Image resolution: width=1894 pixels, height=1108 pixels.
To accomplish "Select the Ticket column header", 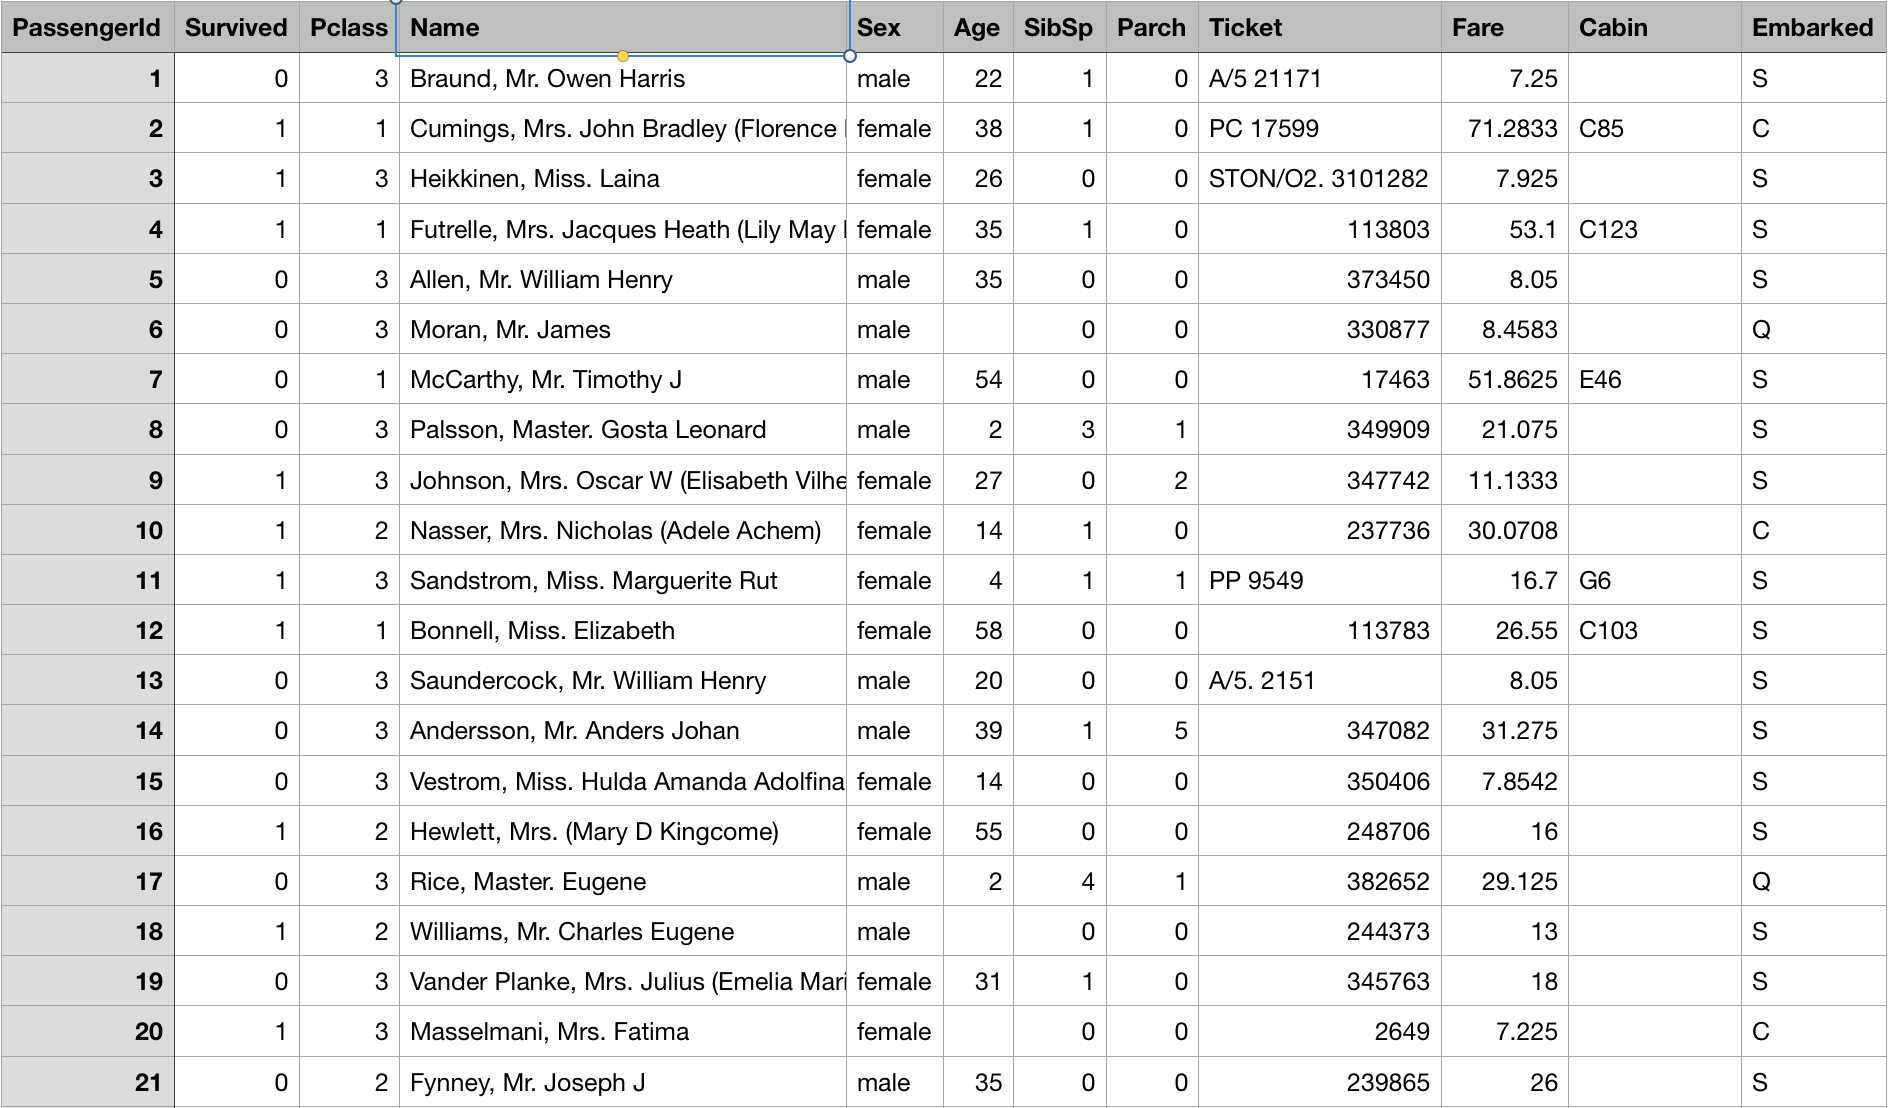I will (1319, 27).
